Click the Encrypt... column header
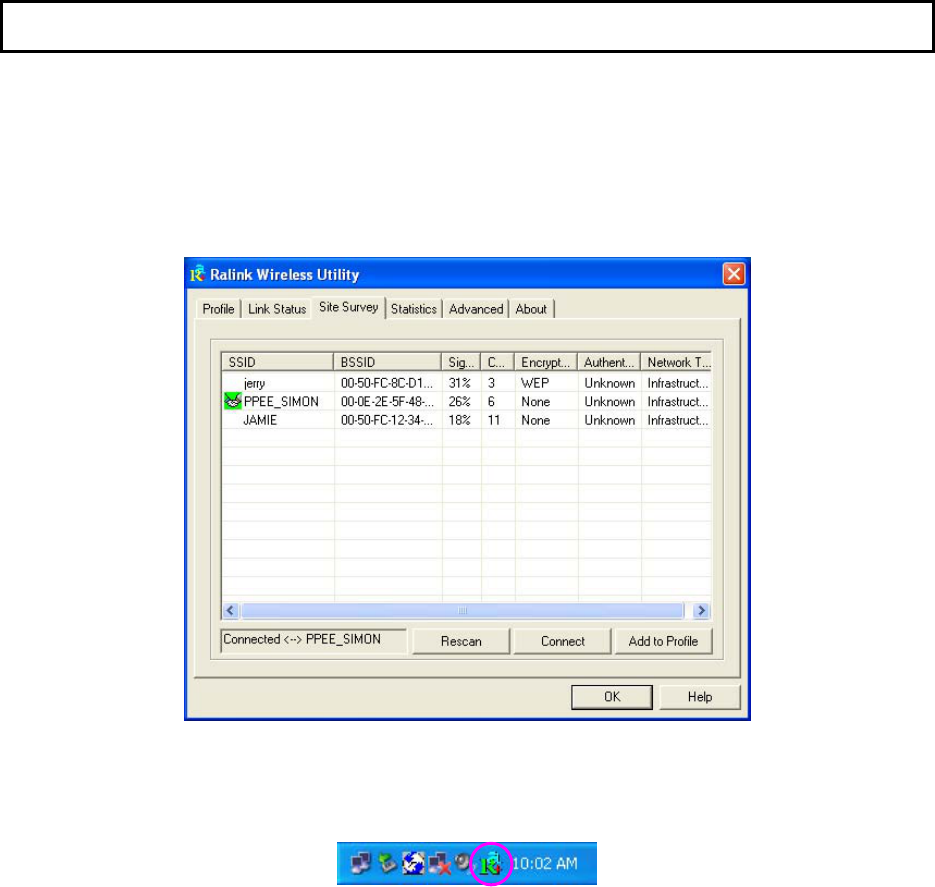Screen dimensions: 935x887 (x=546, y=362)
